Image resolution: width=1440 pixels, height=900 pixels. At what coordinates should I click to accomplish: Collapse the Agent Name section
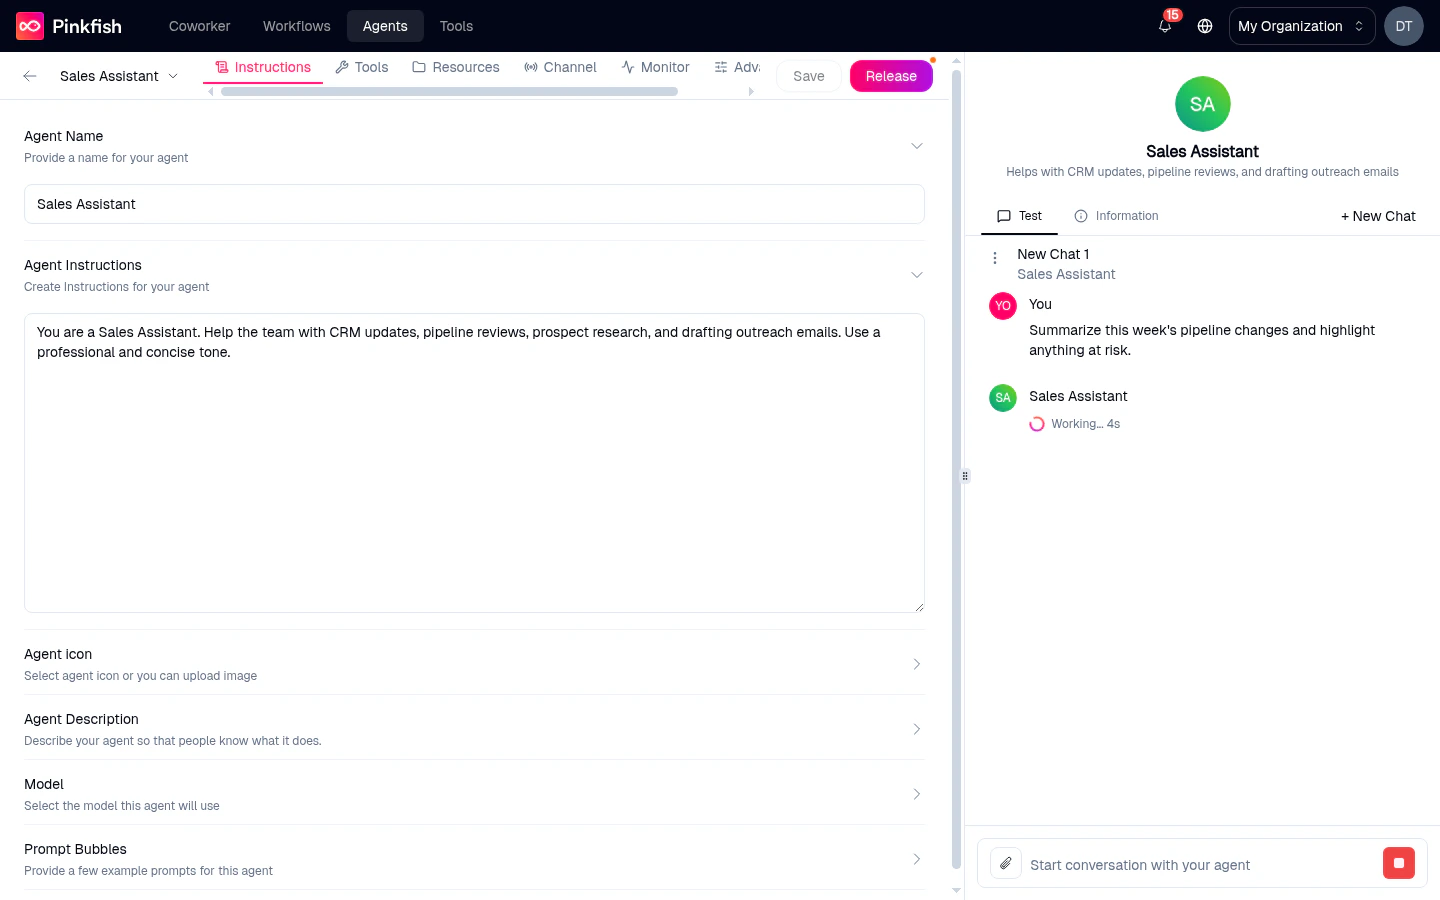point(917,145)
